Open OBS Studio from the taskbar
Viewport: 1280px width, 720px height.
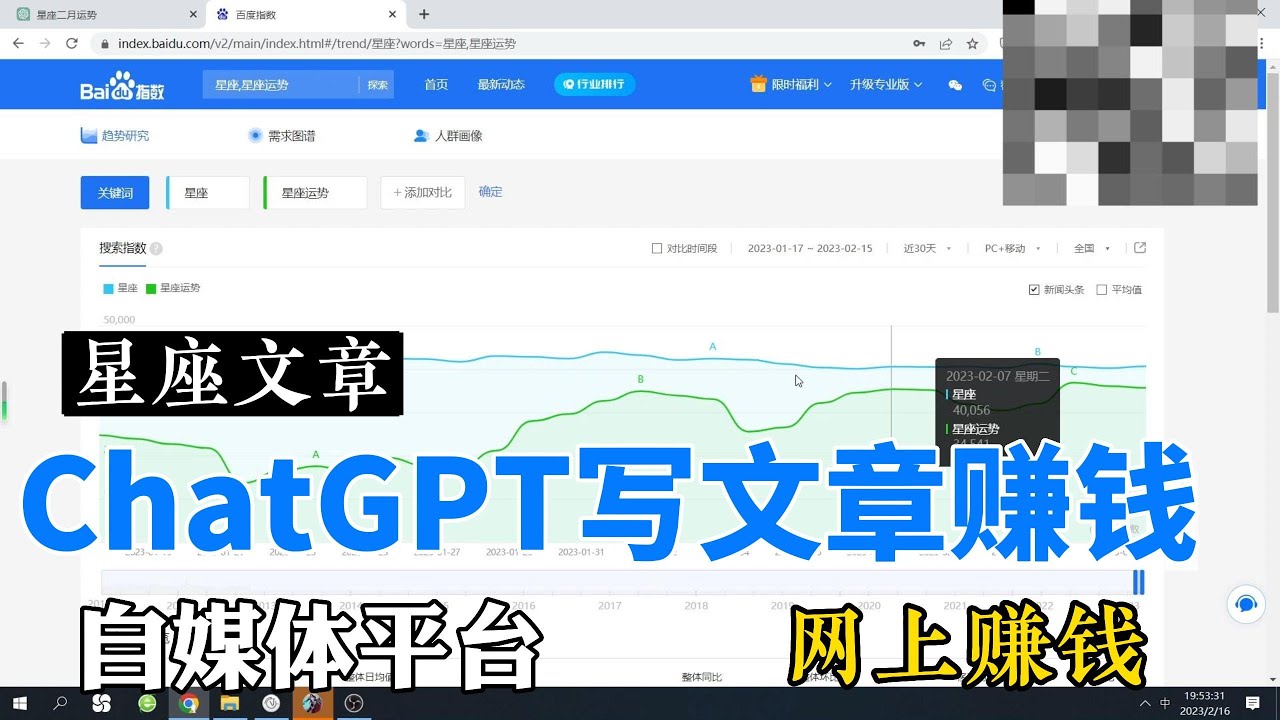pos(353,703)
